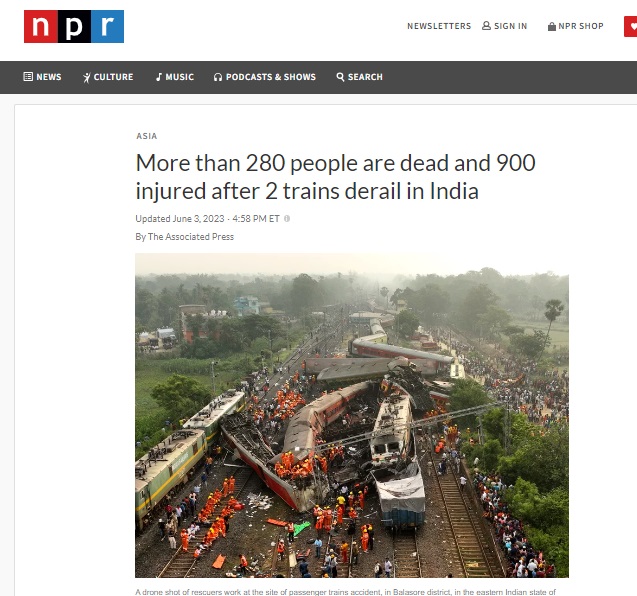Open the Culture menu
Screen dimensions: 637x596
[108, 77]
